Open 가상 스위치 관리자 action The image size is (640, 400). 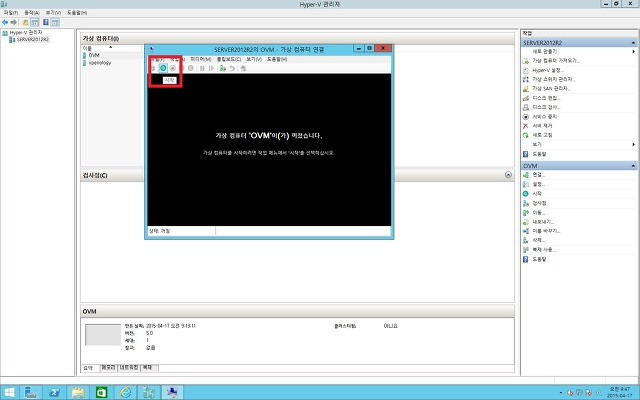click(x=554, y=79)
